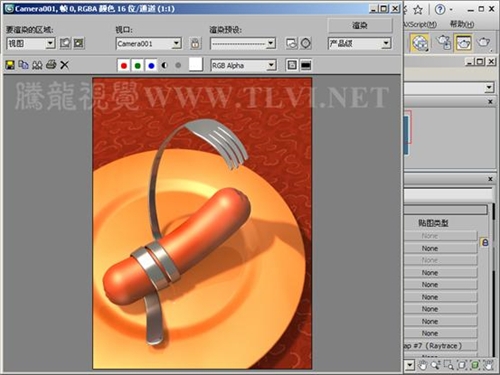Open the area to render dropdown

[31, 43]
